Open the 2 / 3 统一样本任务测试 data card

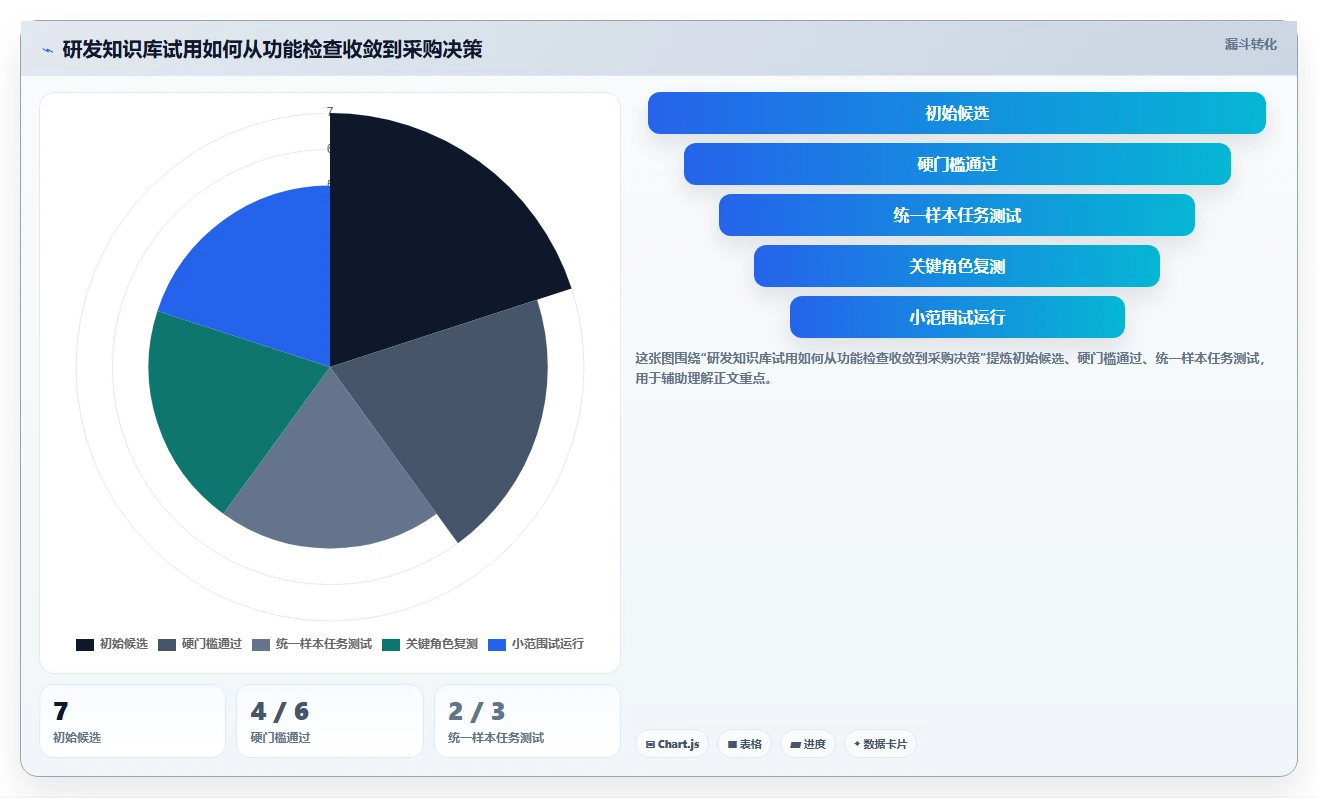click(527, 721)
